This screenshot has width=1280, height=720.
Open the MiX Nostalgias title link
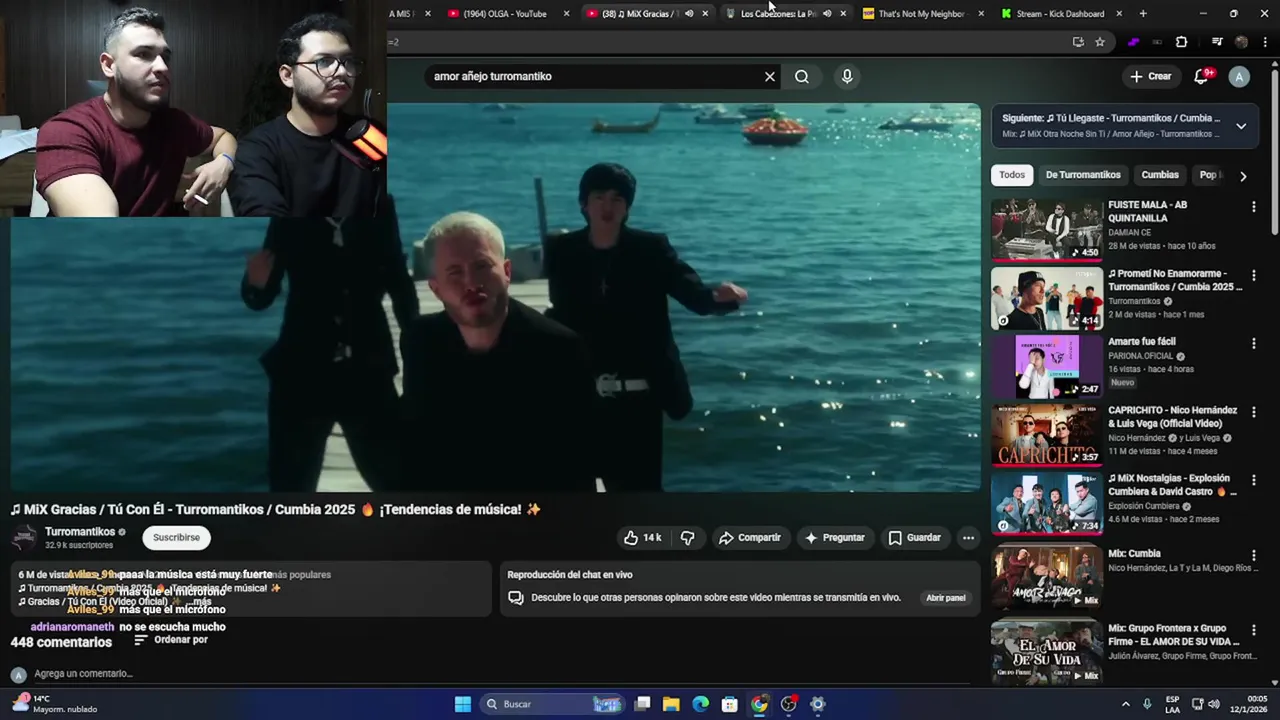(1172, 485)
